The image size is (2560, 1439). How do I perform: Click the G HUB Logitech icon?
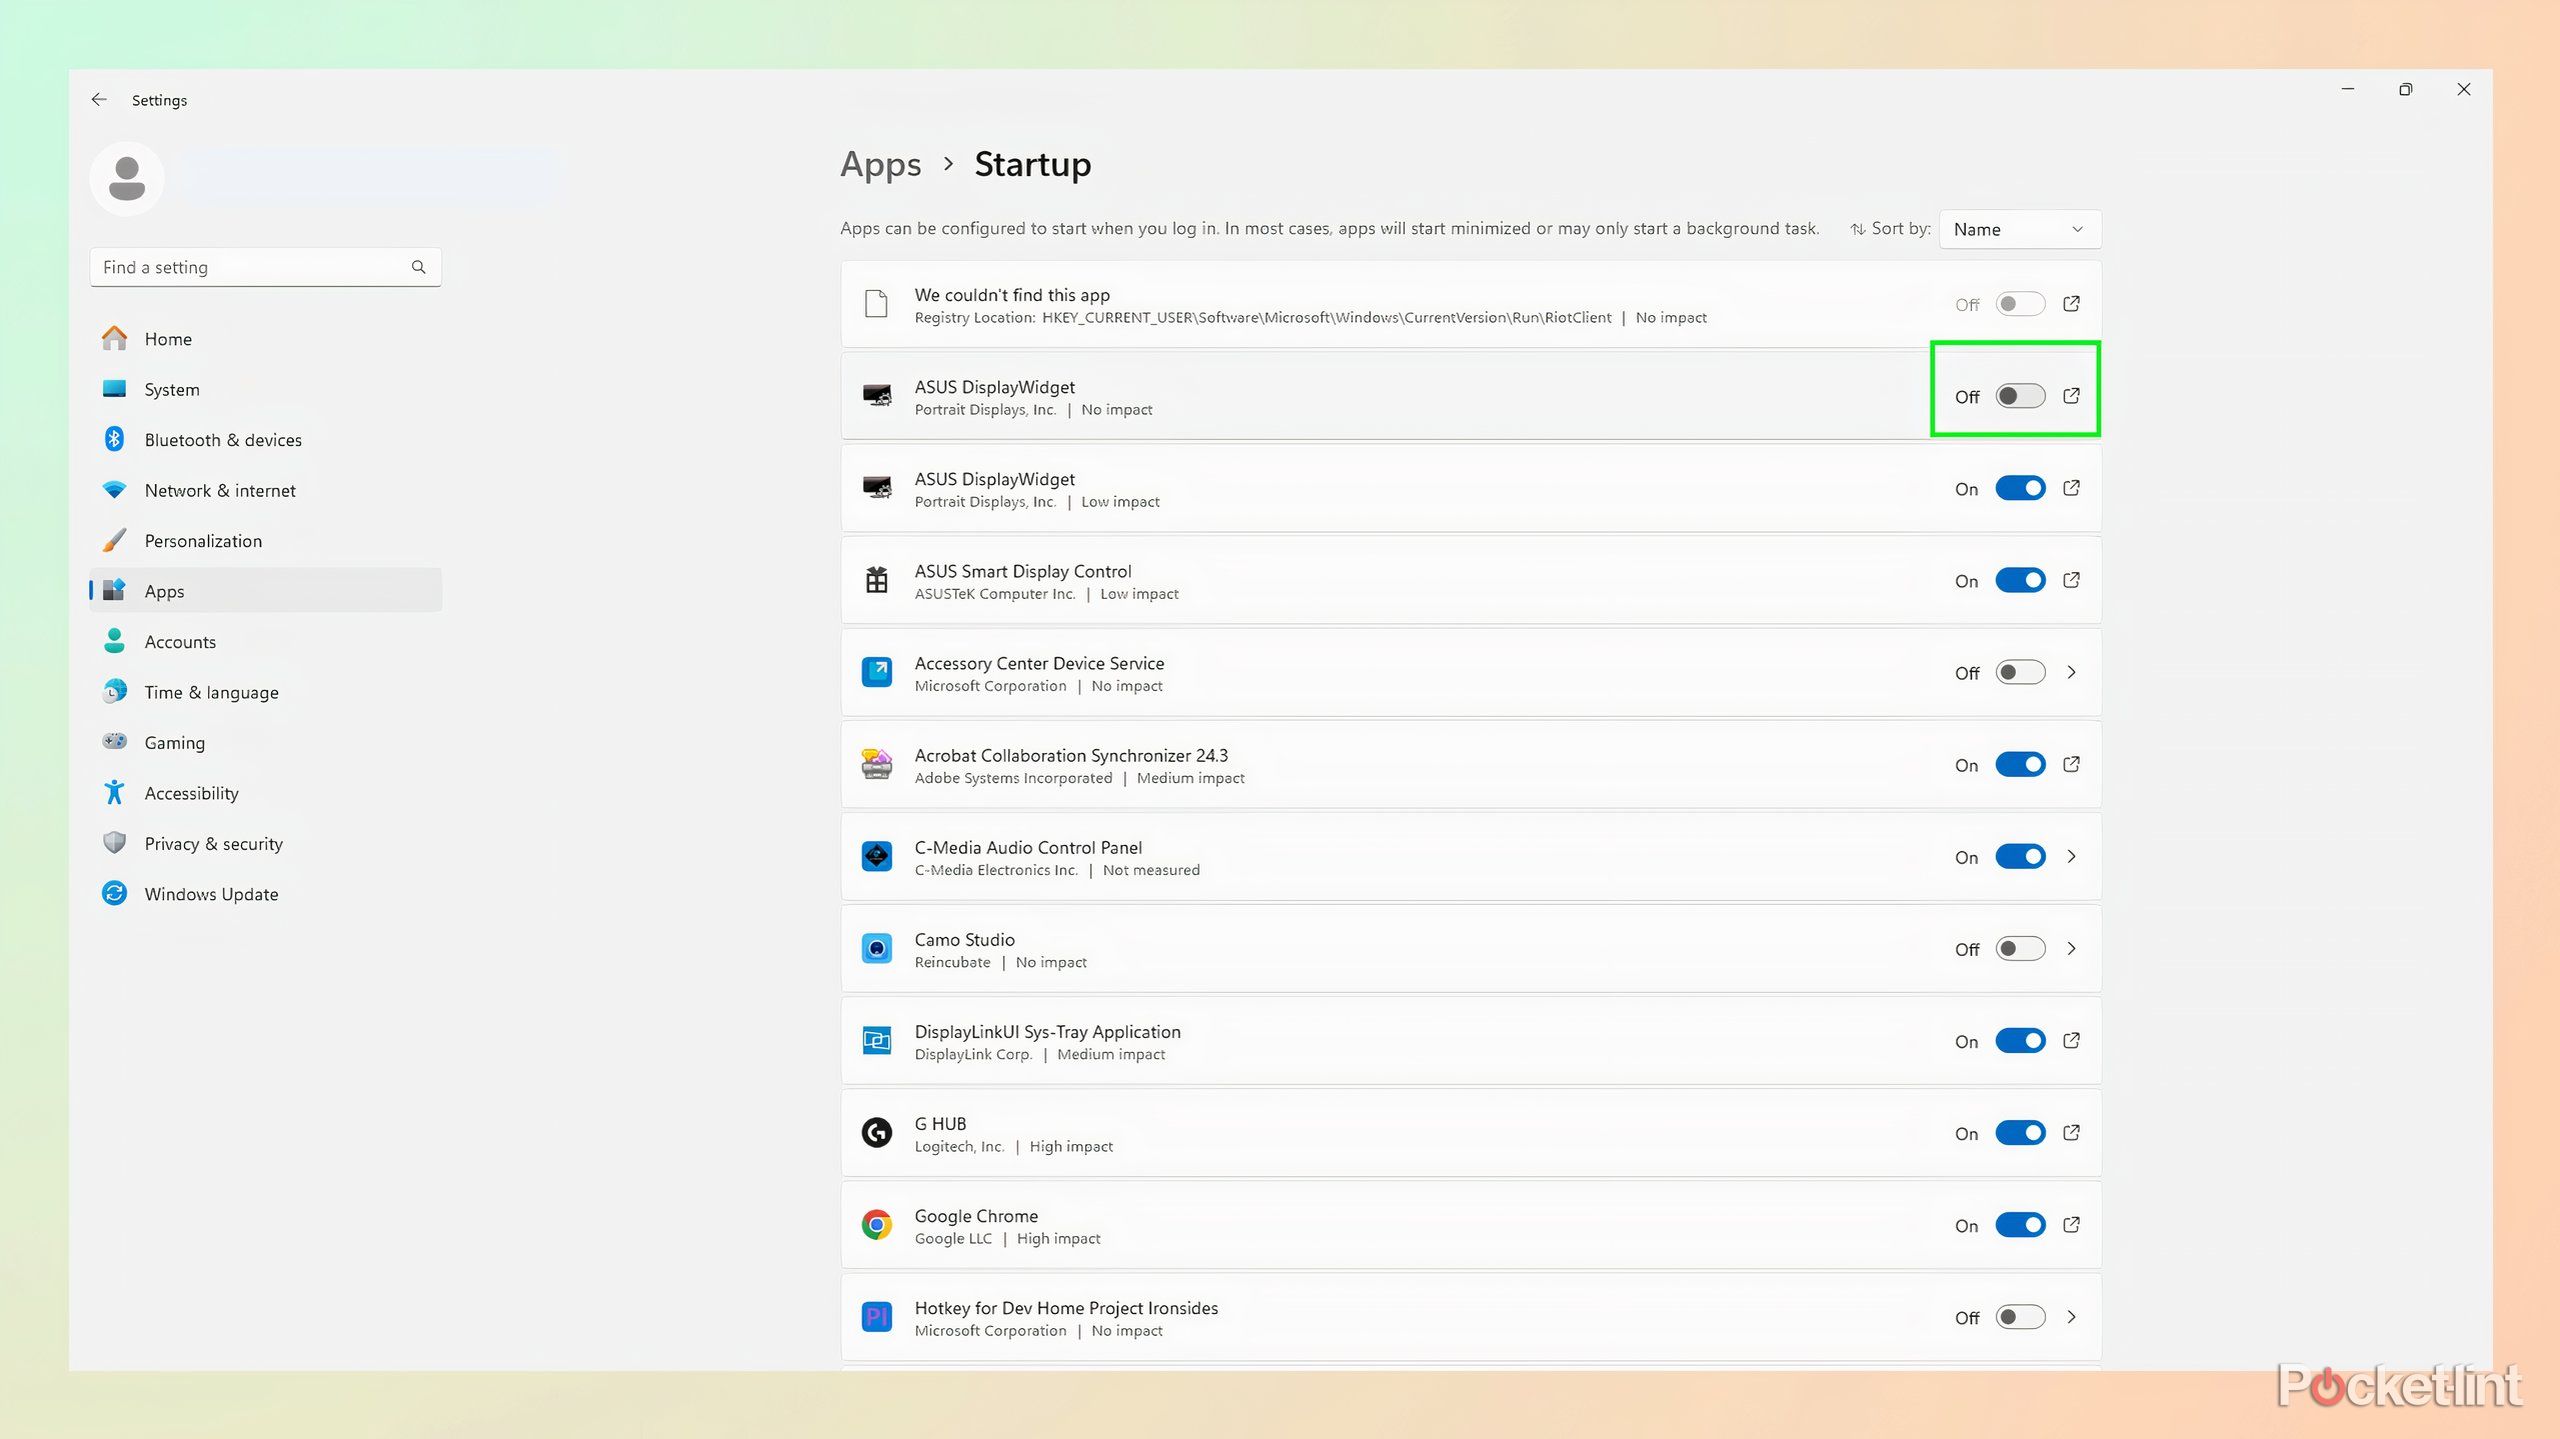pos(876,1132)
